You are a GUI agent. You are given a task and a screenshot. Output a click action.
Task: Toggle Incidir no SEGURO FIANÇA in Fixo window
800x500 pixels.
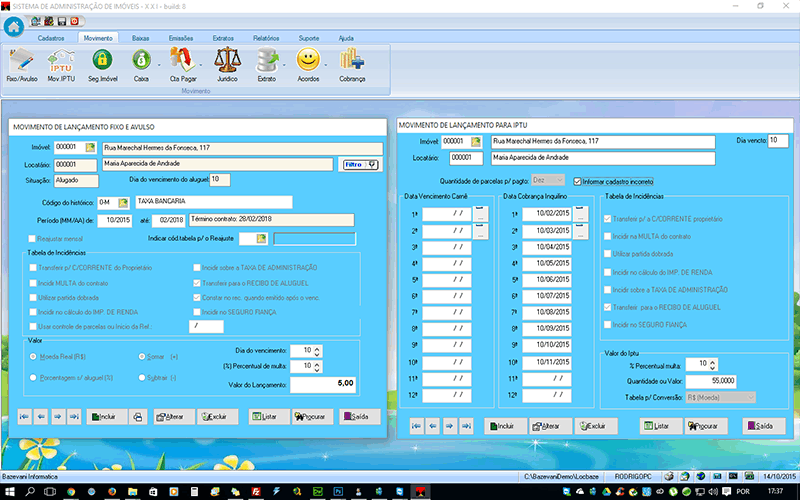pos(197,312)
